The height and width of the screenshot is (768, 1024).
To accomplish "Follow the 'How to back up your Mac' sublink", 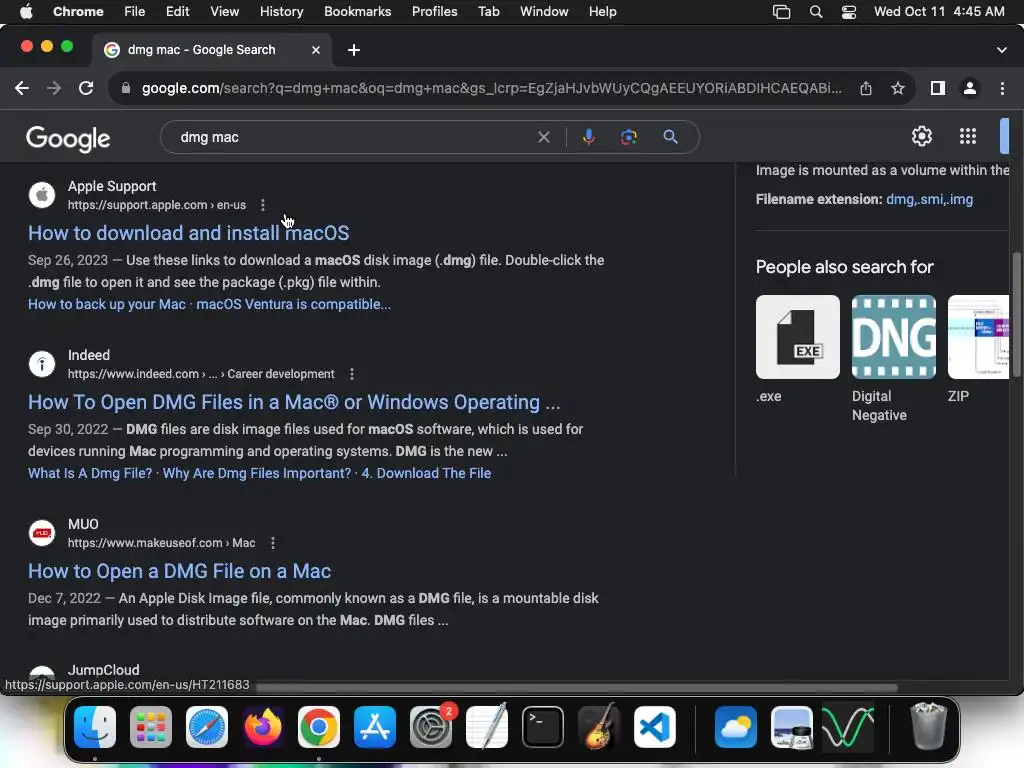I will [106, 304].
